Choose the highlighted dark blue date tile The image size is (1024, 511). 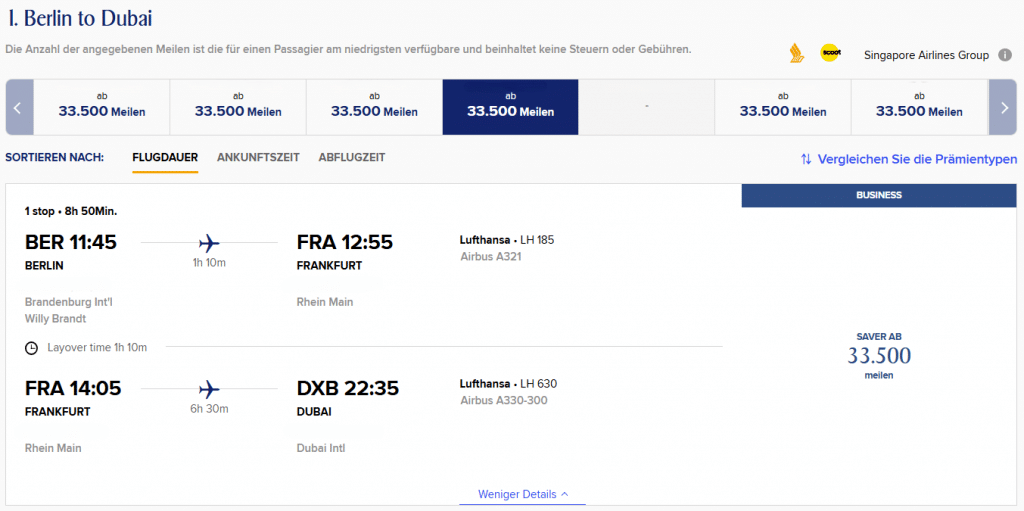[x=510, y=107]
